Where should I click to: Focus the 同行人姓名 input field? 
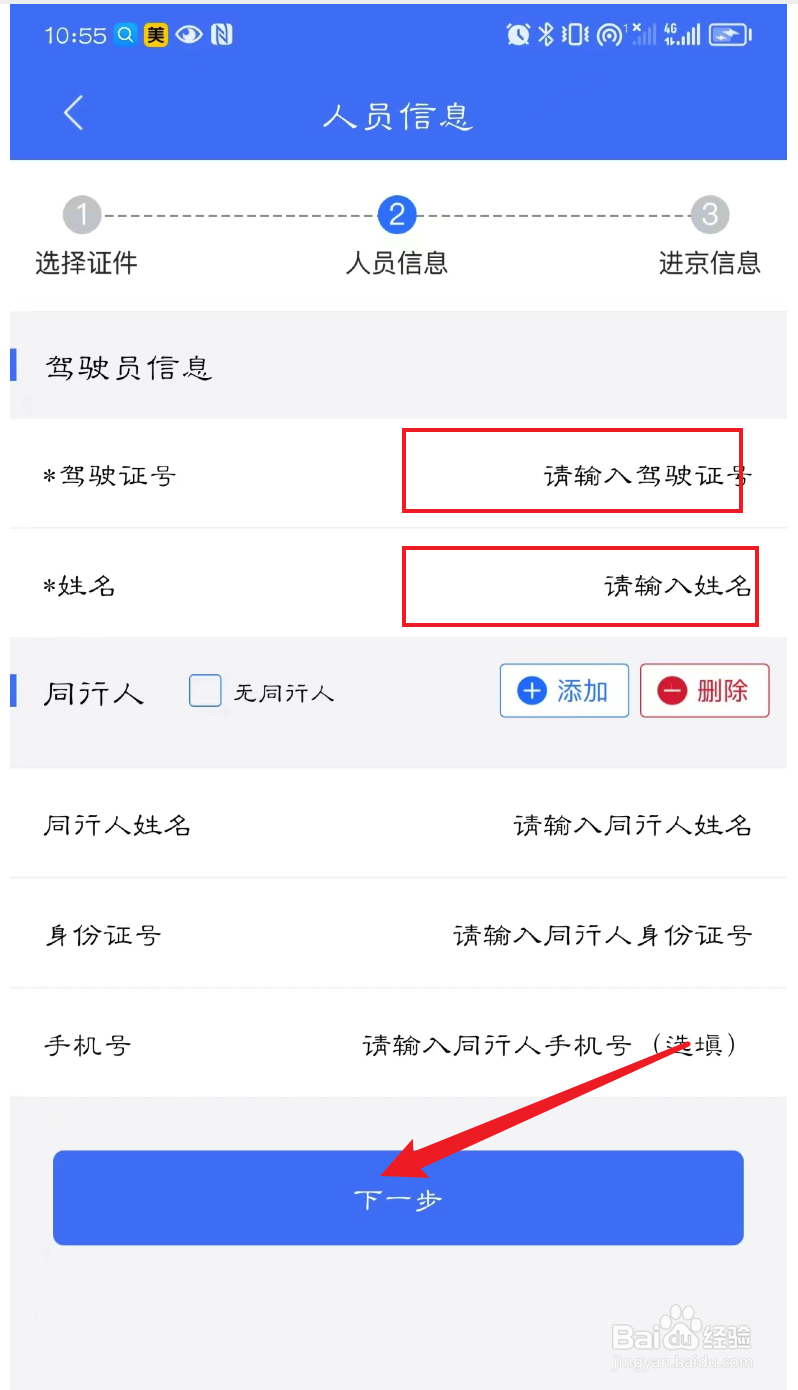pyautogui.click(x=398, y=825)
